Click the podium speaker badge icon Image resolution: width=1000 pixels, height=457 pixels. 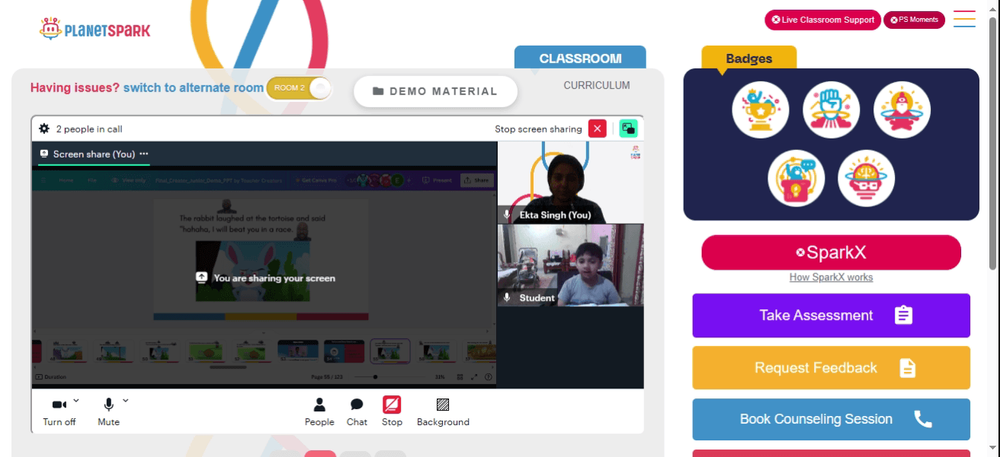point(796,178)
